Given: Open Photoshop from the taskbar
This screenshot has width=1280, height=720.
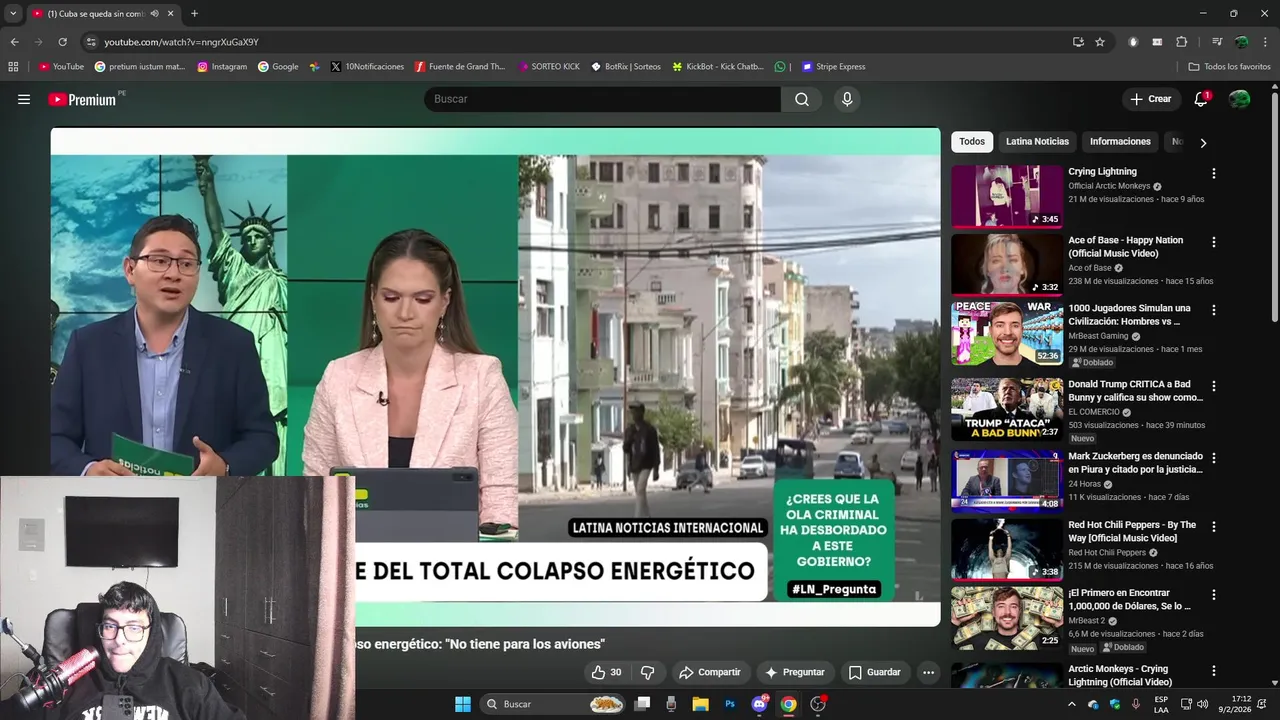Looking at the screenshot, I should coord(730,704).
